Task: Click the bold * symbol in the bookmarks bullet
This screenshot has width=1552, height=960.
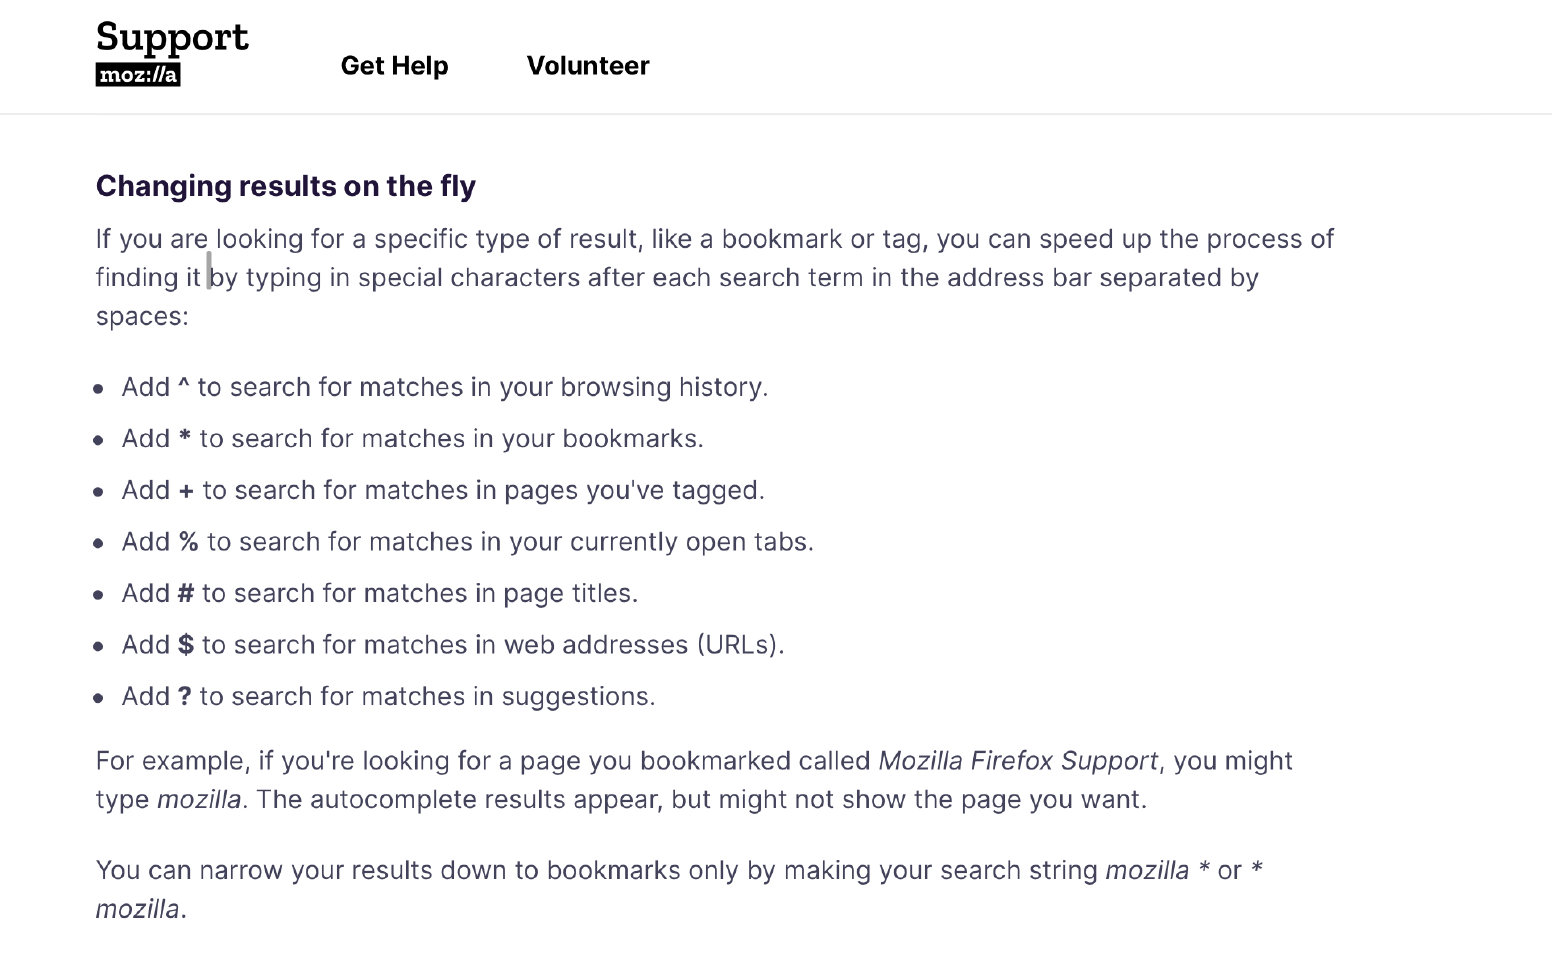Action: coord(184,438)
